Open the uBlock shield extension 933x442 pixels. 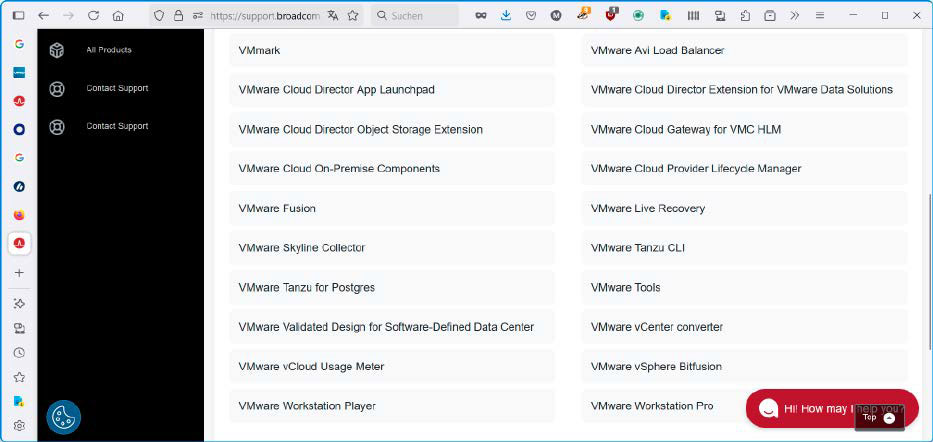[x=612, y=15]
